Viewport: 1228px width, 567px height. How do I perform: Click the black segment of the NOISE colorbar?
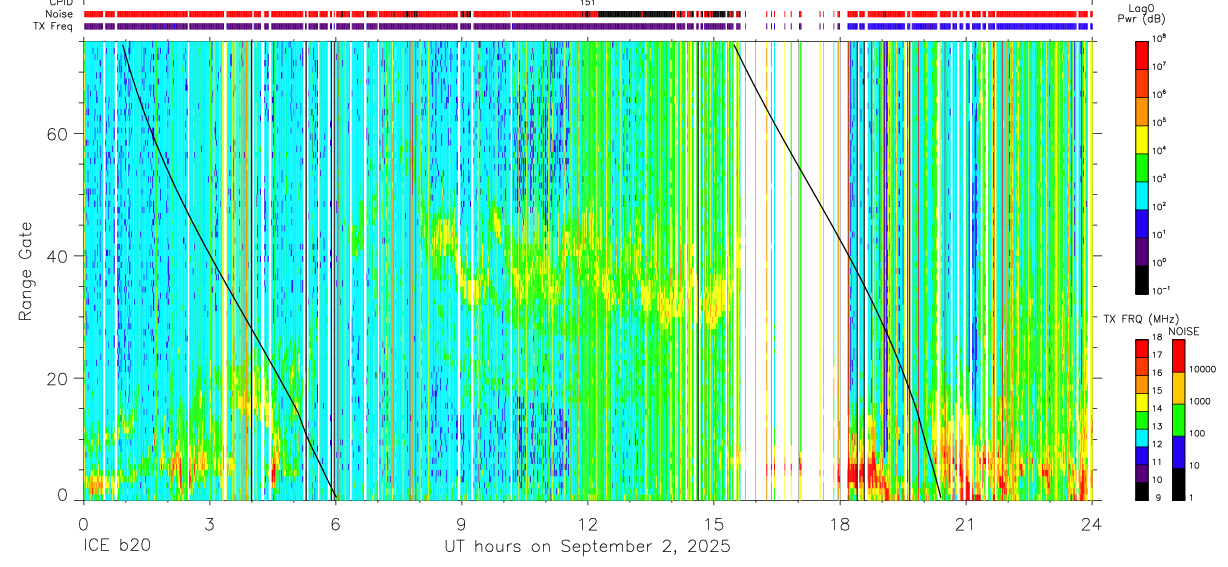[1178, 484]
